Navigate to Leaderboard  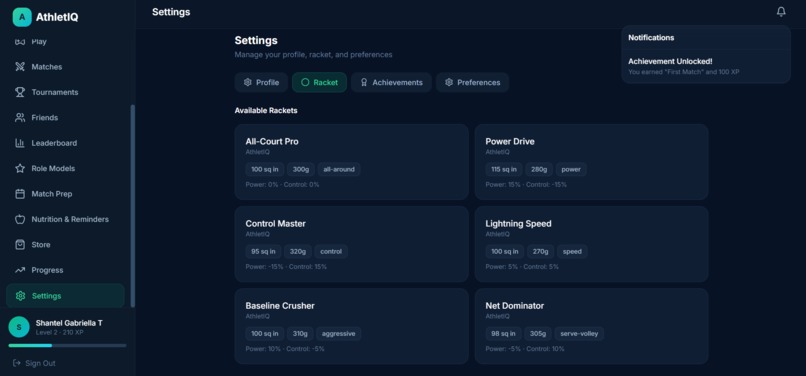click(x=65, y=143)
